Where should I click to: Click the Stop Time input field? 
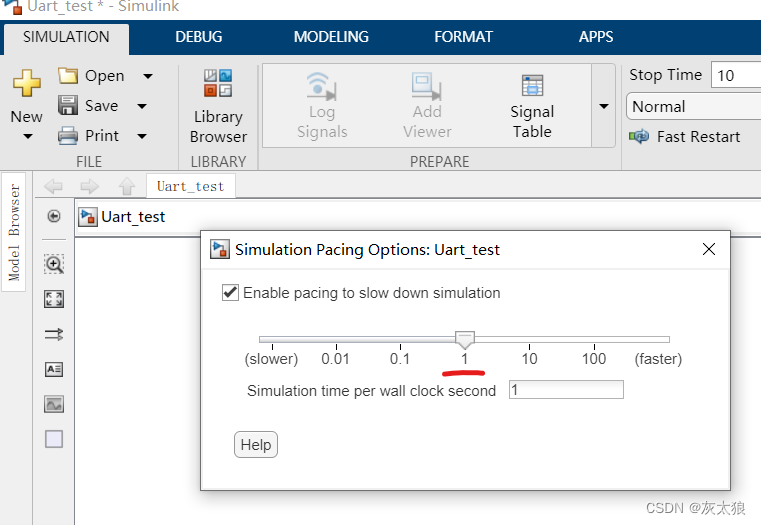click(x=736, y=75)
